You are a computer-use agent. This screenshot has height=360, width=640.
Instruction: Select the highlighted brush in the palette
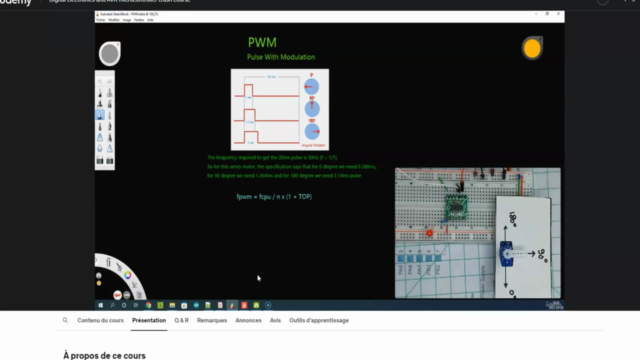coord(100,115)
